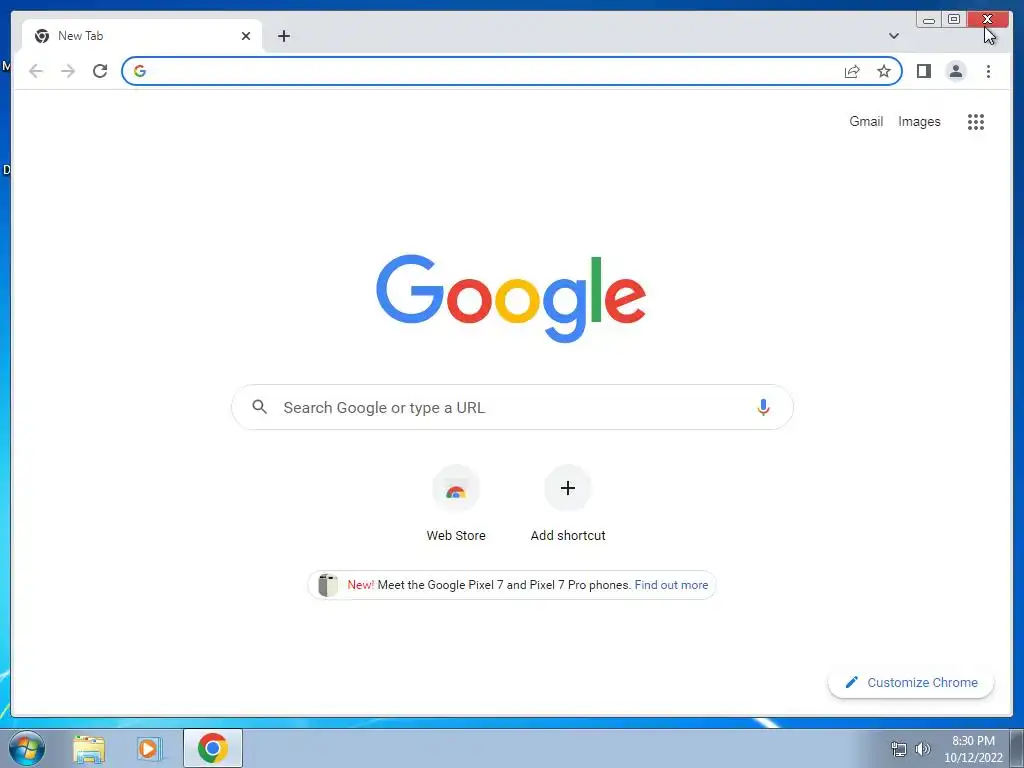Screen dimensions: 1024x768
Task: Click the Google logo
Action: tap(511, 298)
